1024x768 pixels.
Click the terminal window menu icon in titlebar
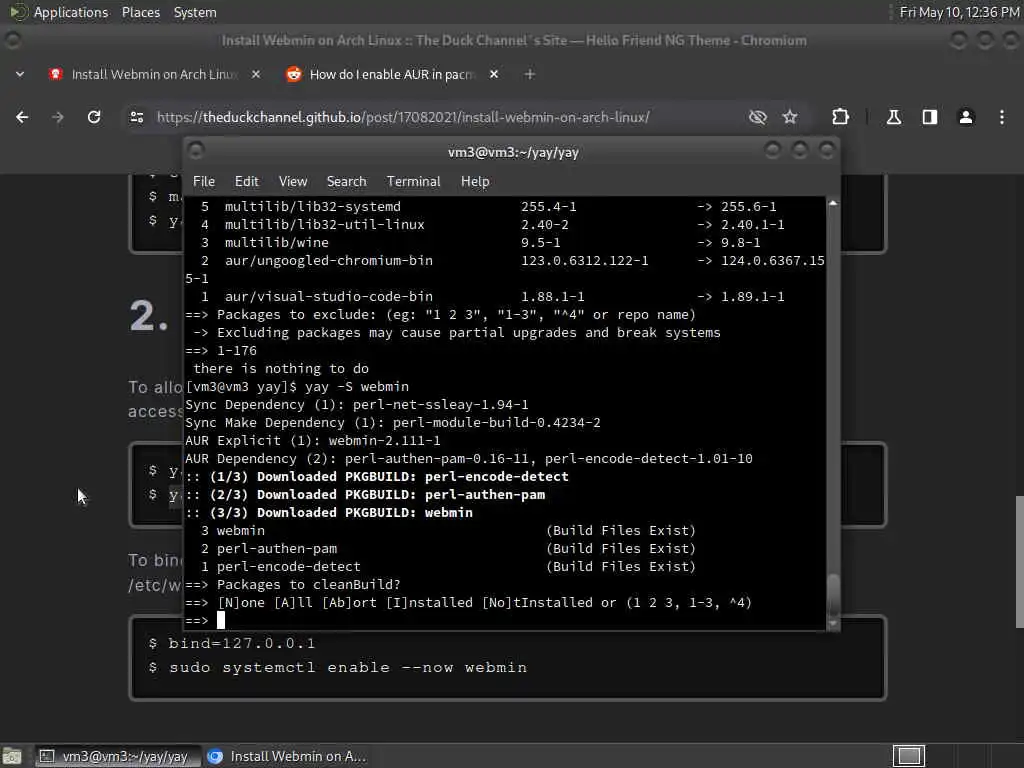point(196,151)
